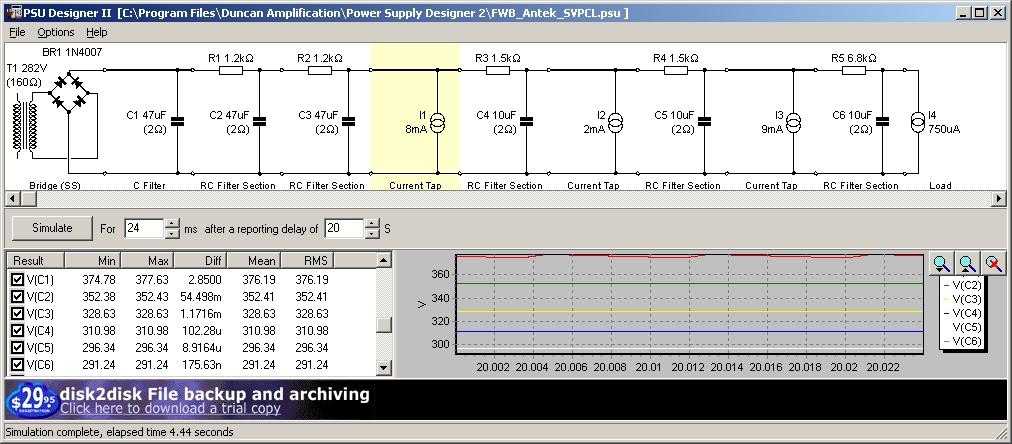Click the schematic scroll-right arrow
Viewport: 1012px width, 444px height.
click(x=999, y=198)
